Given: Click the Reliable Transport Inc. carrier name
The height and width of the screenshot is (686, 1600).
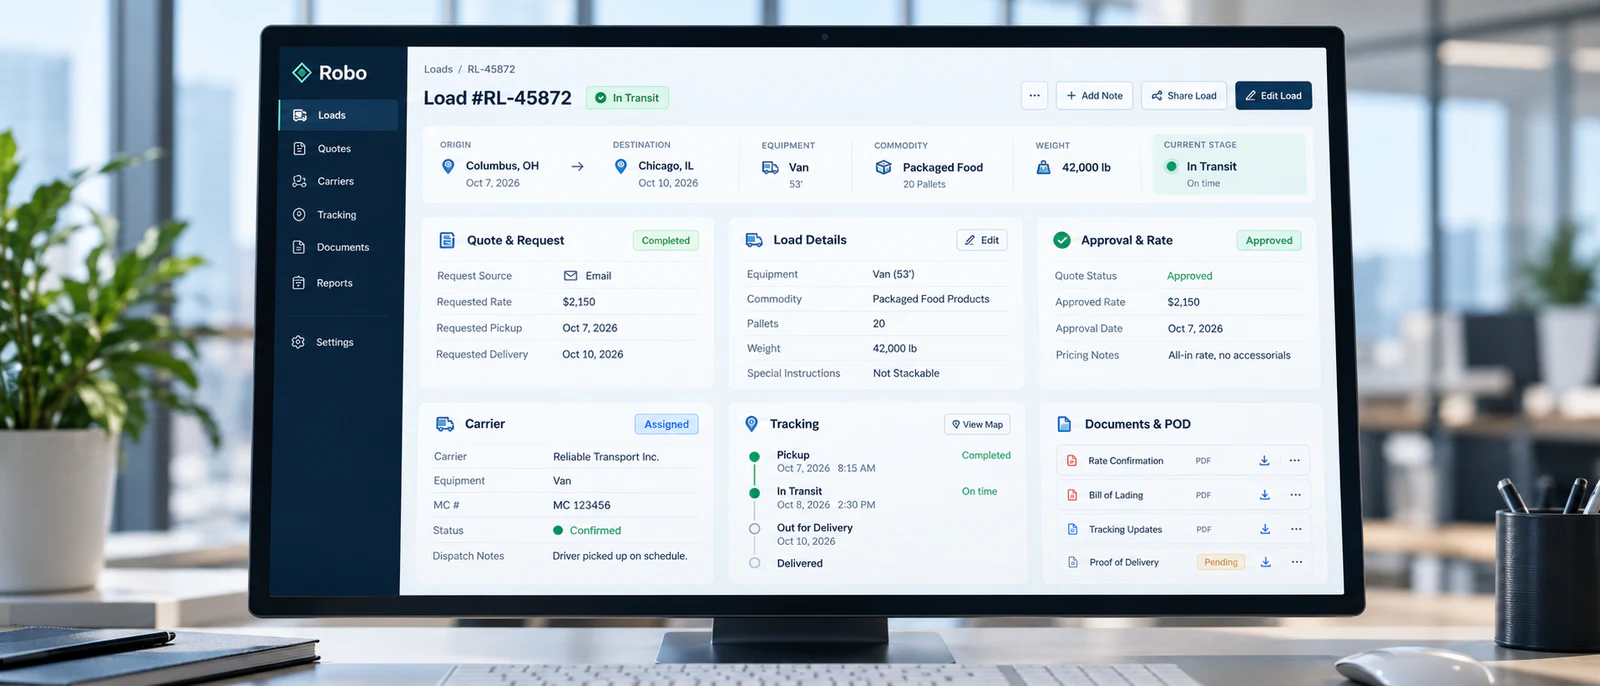Looking at the screenshot, I should 606,457.
